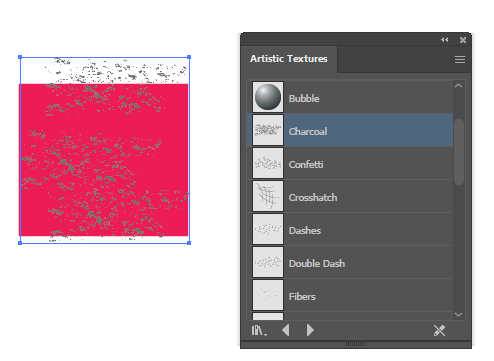Image resolution: width=494 pixels, height=361 pixels.
Task: Click the top-left selection handle
Action: 20,57
